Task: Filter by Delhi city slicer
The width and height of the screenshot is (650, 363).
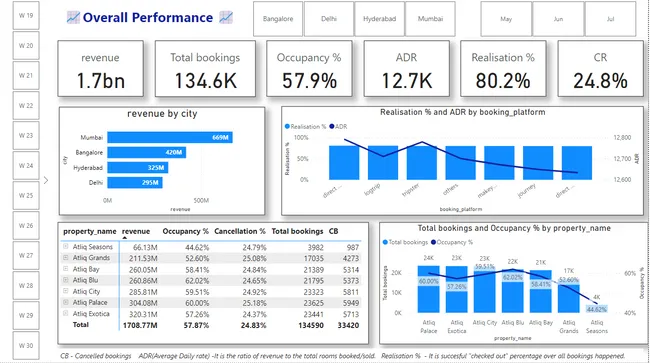Action: 329,19
